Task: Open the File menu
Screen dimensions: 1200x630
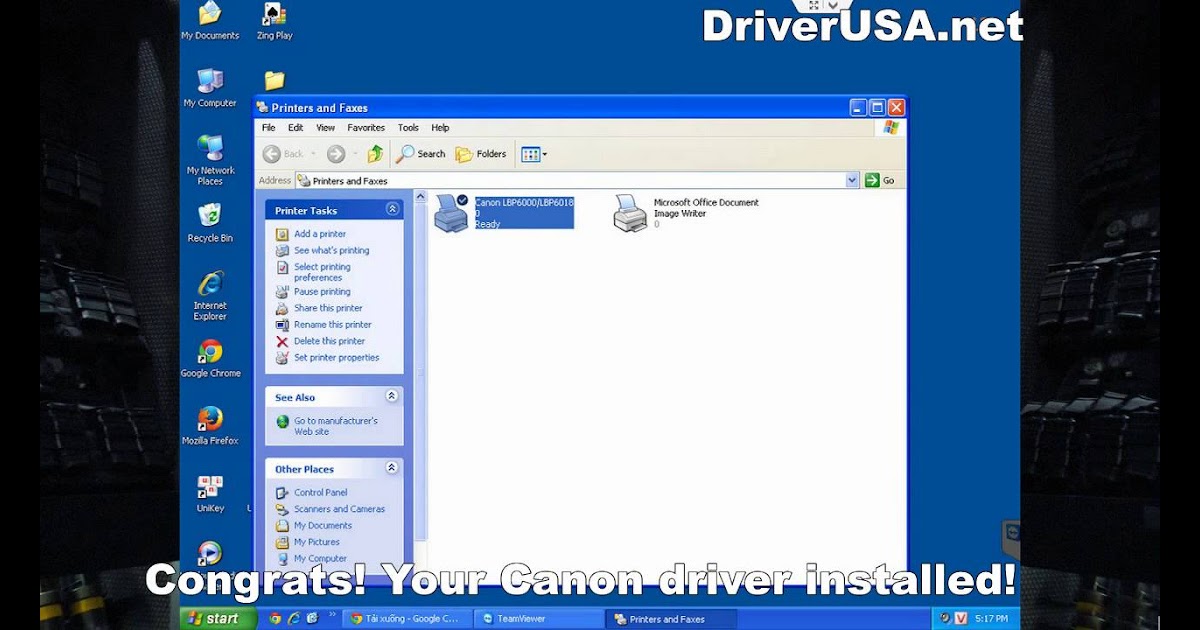Action: (x=269, y=128)
